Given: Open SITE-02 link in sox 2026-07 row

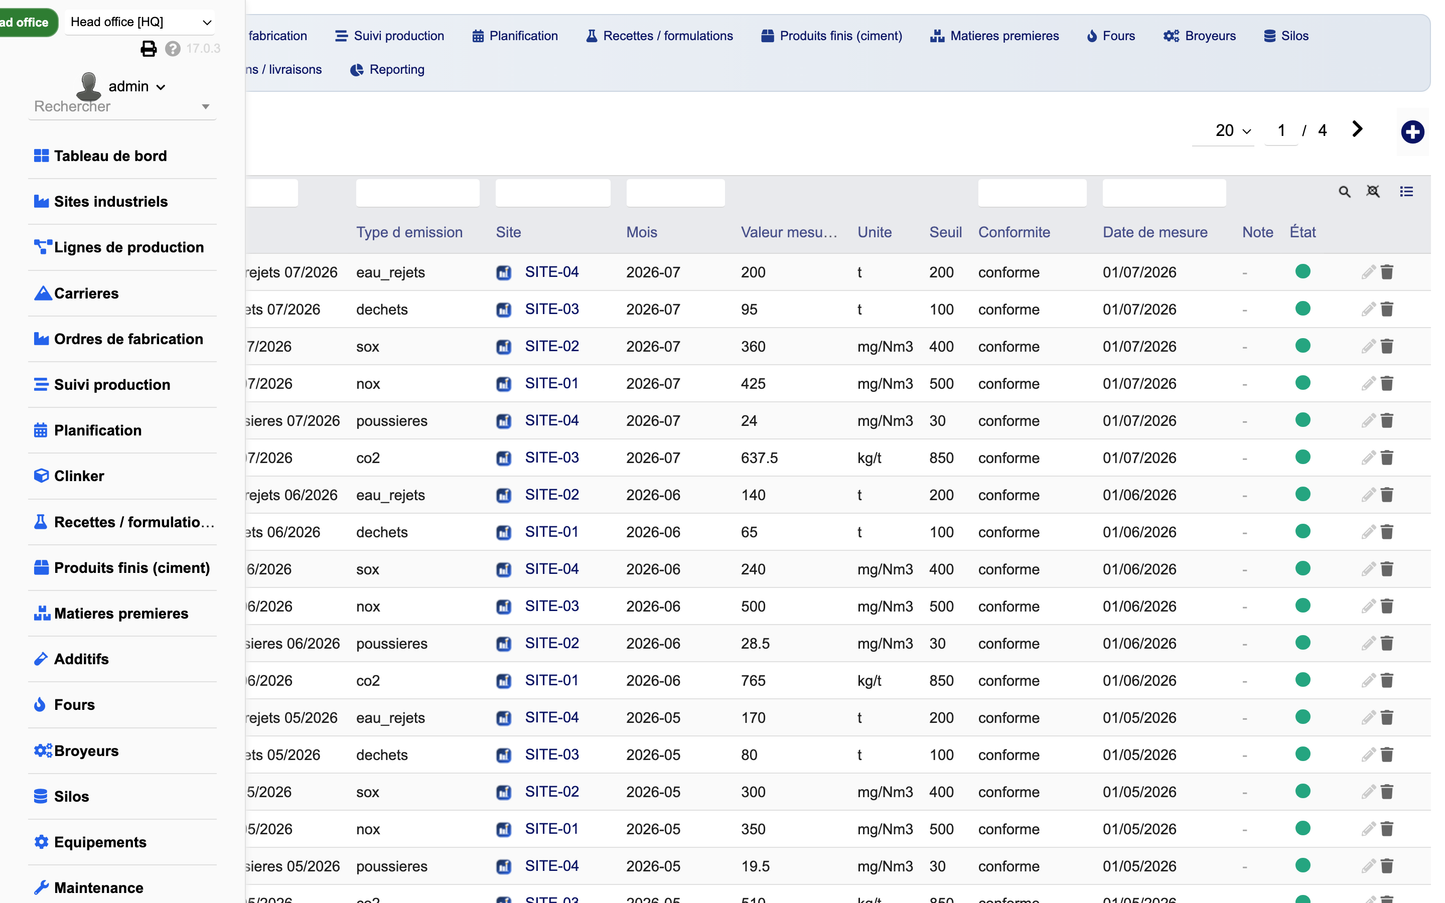Looking at the screenshot, I should click(x=552, y=346).
